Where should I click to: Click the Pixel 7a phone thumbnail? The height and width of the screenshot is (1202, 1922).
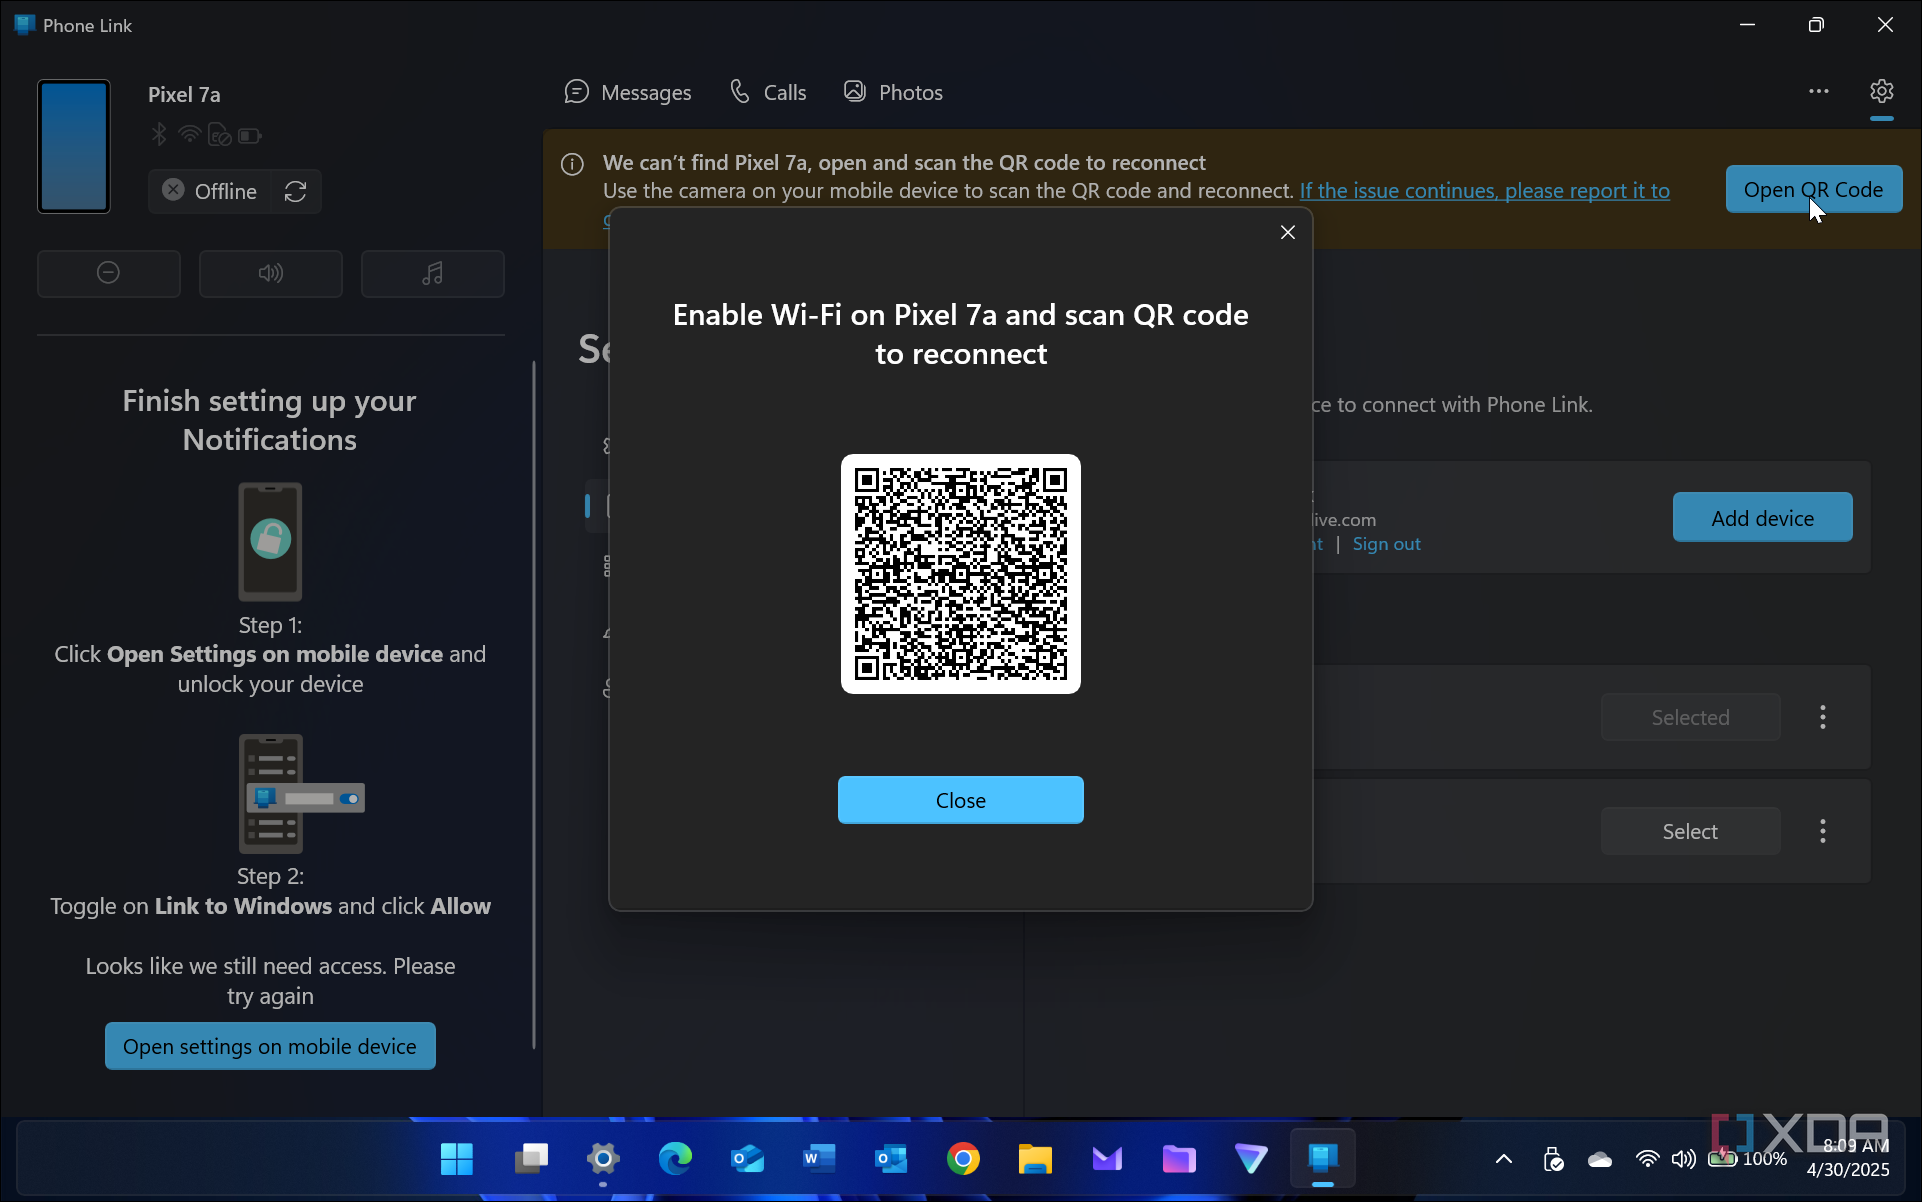click(x=74, y=146)
